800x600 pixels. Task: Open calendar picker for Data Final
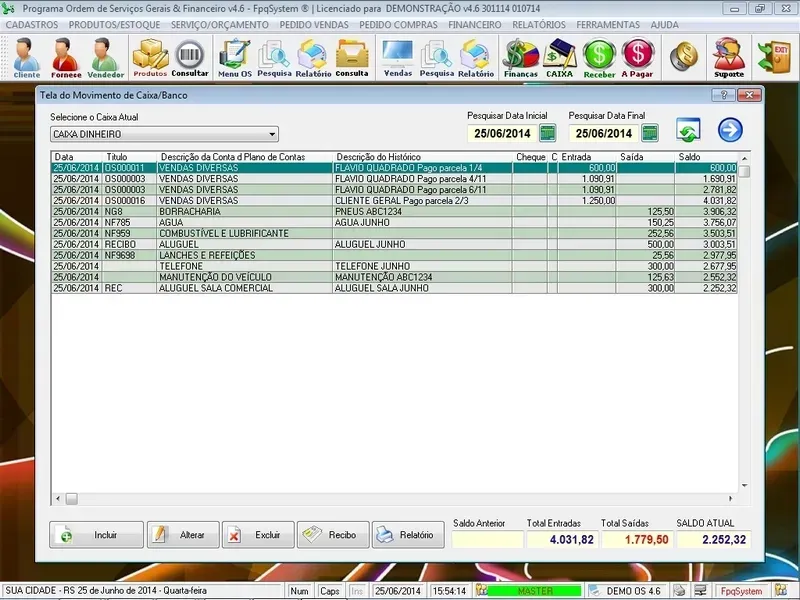pos(650,133)
